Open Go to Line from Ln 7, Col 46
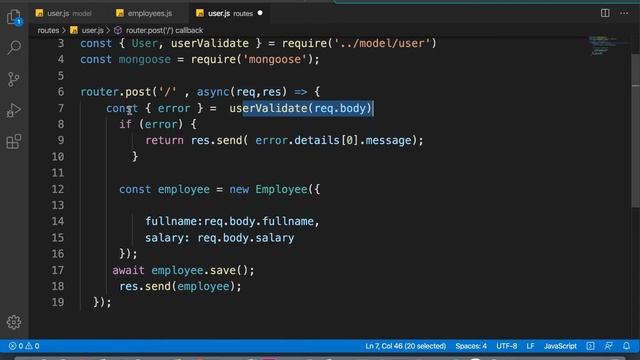The image size is (640, 360). coord(406,346)
